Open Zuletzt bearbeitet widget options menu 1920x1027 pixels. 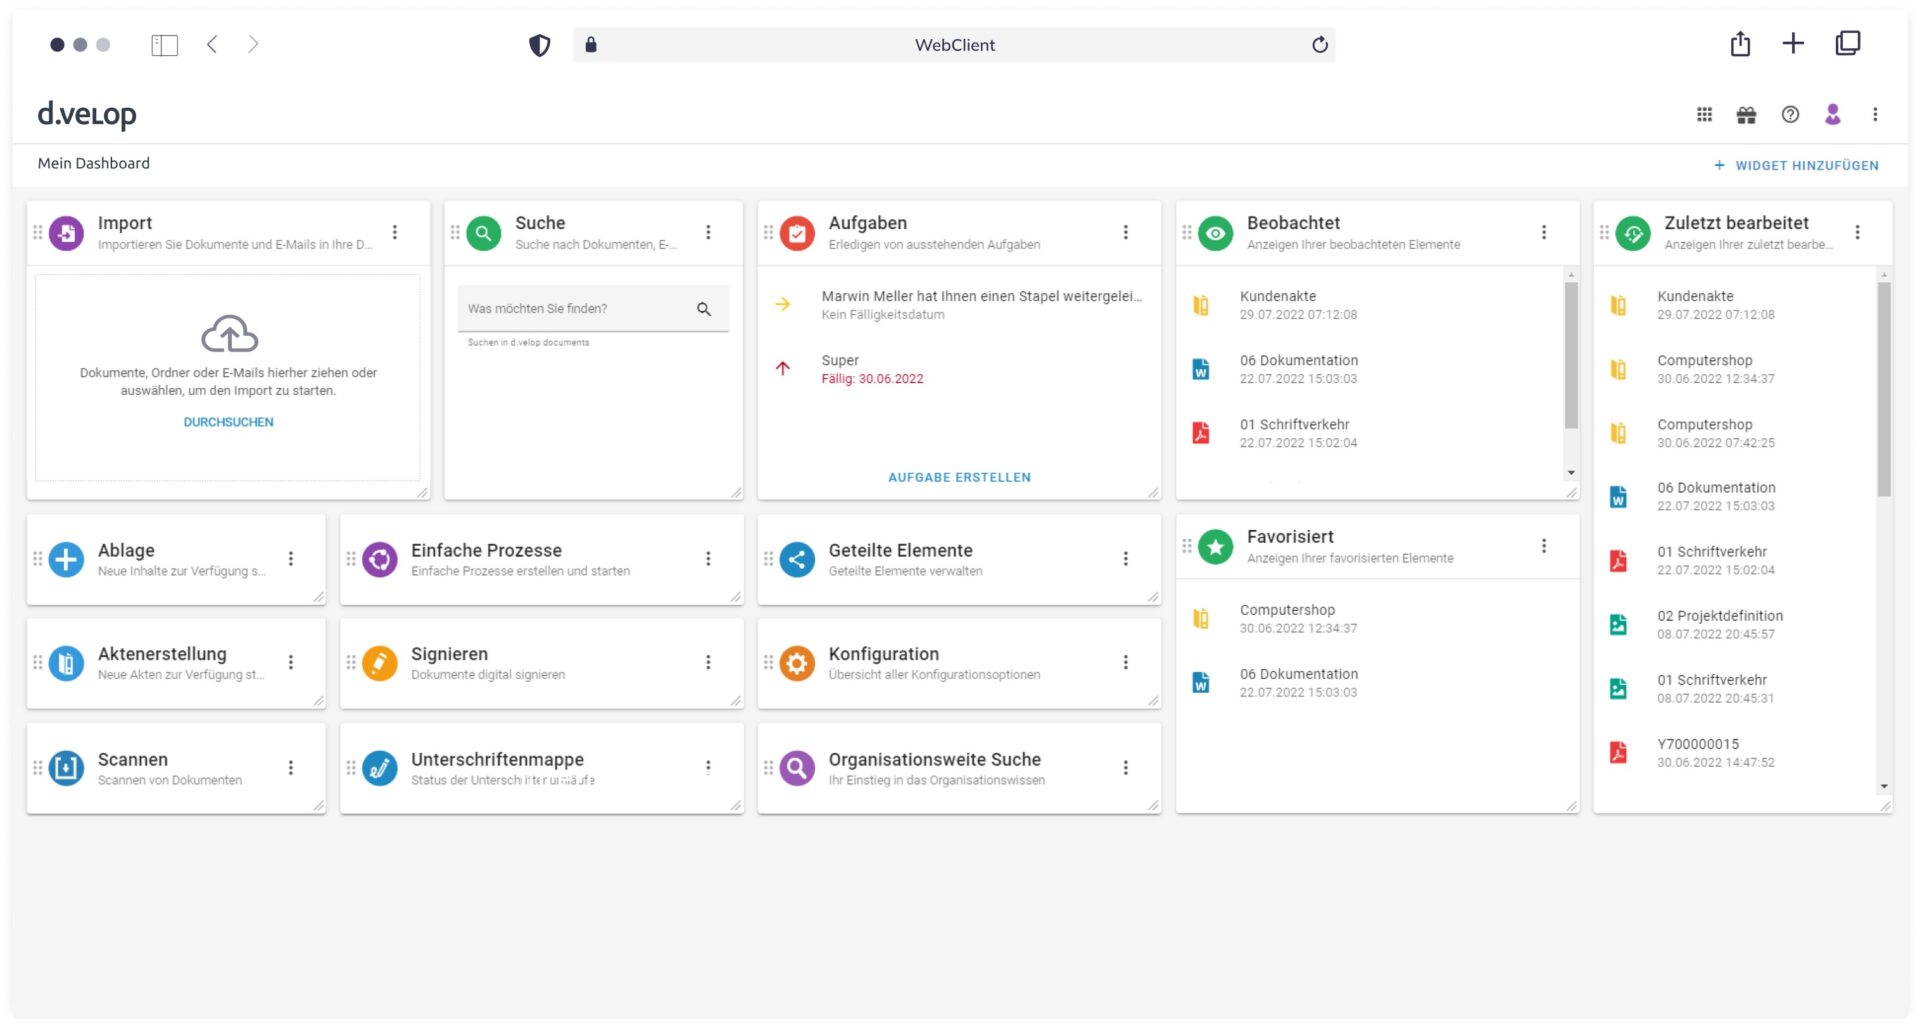[1857, 232]
